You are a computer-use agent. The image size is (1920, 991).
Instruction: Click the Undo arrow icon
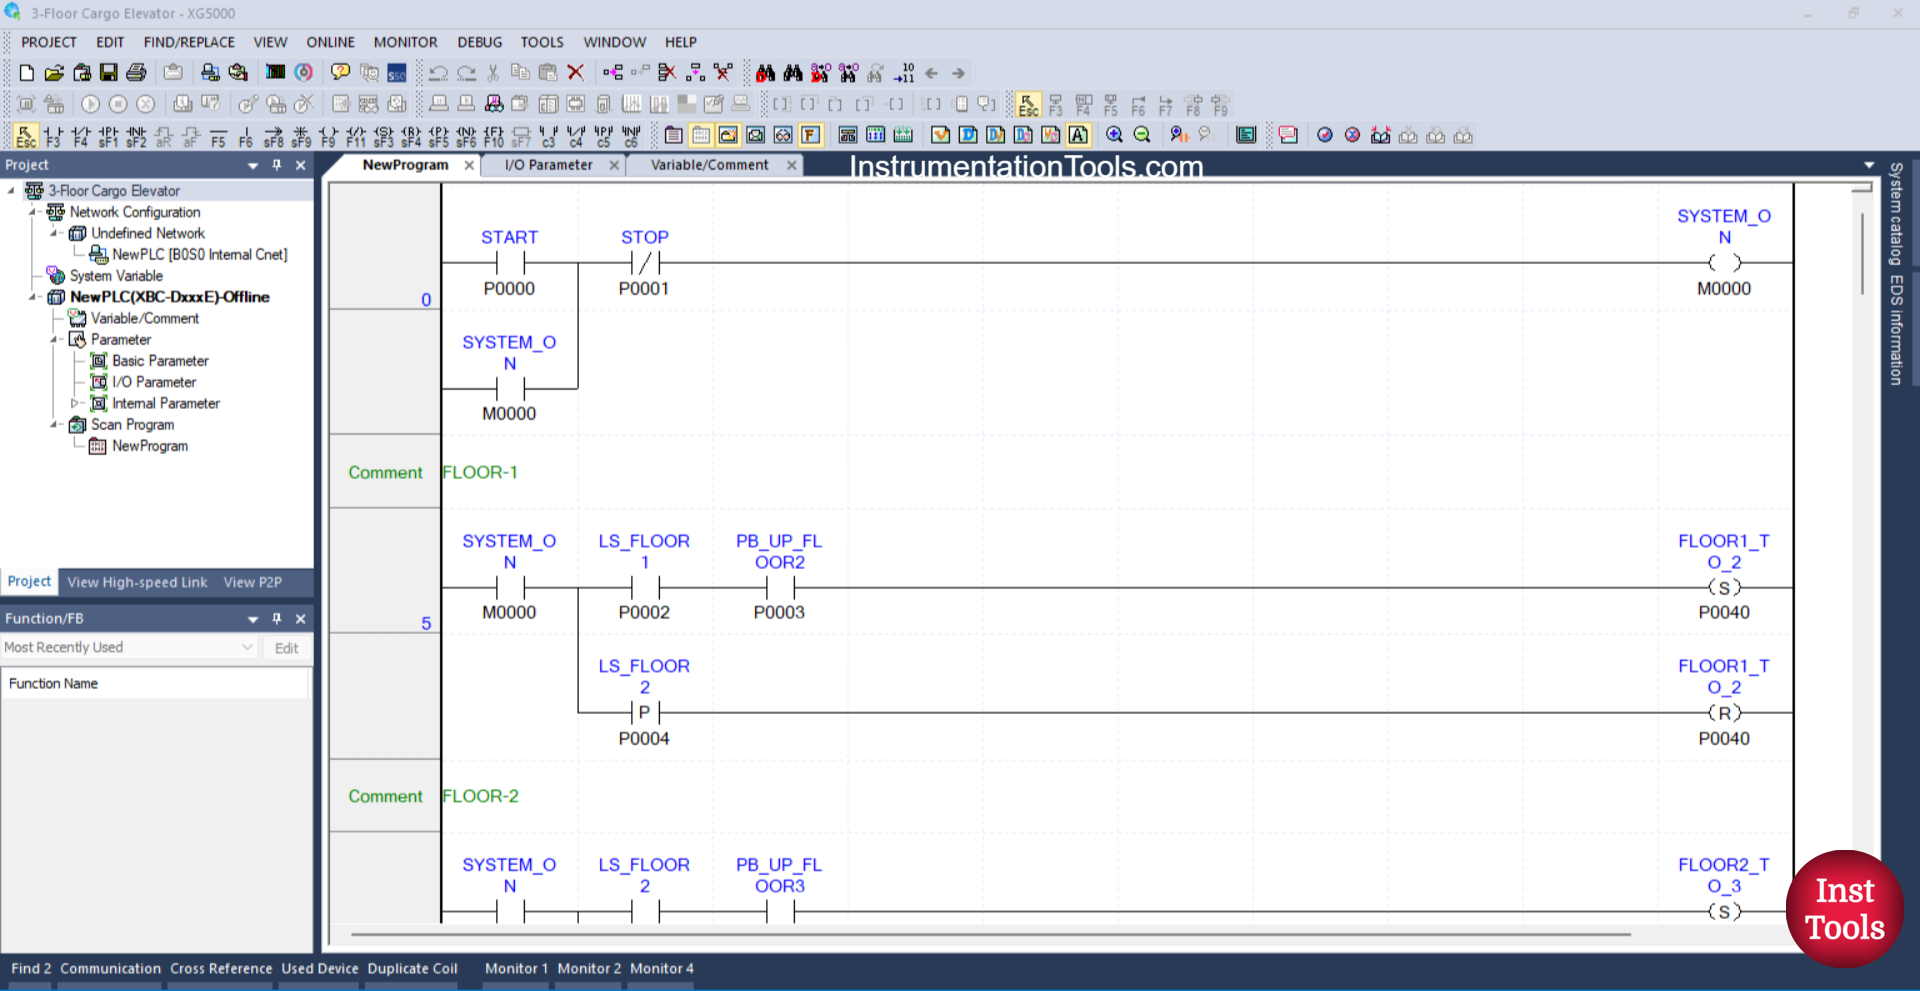coord(438,72)
